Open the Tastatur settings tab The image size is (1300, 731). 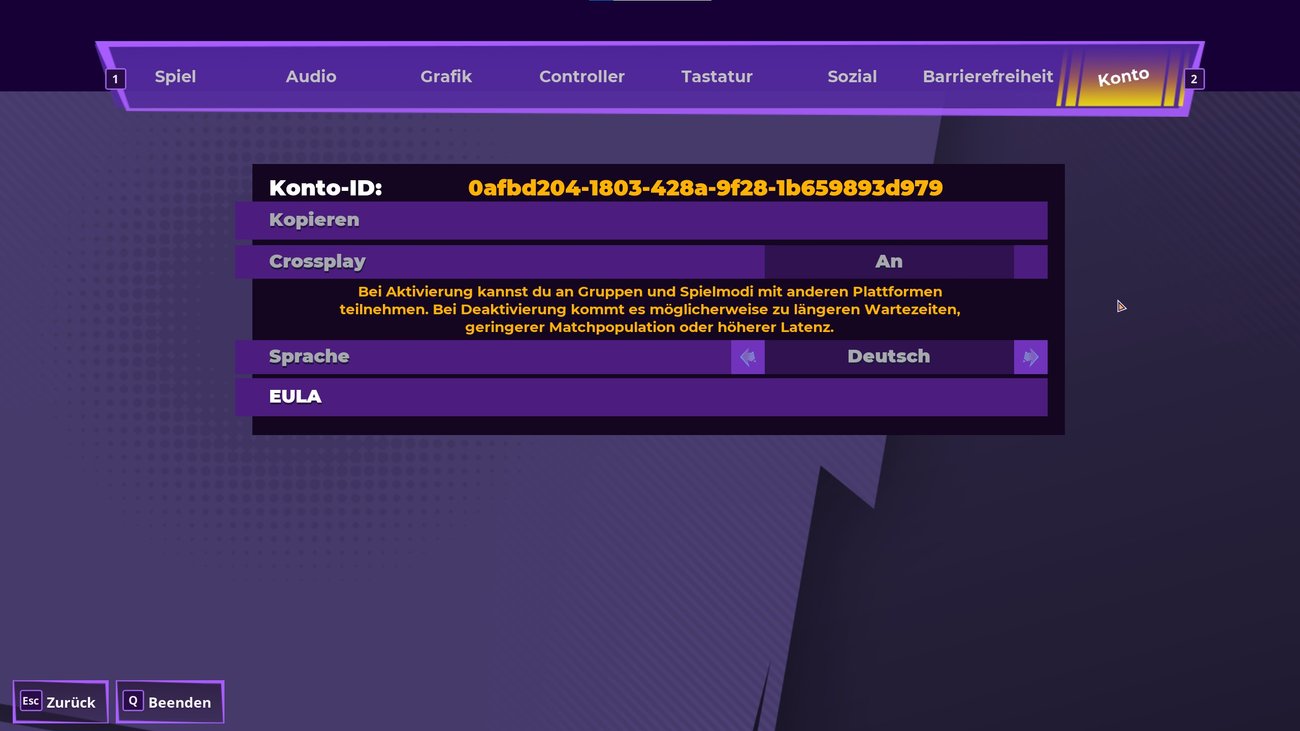pyautogui.click(x=717, y=76)
